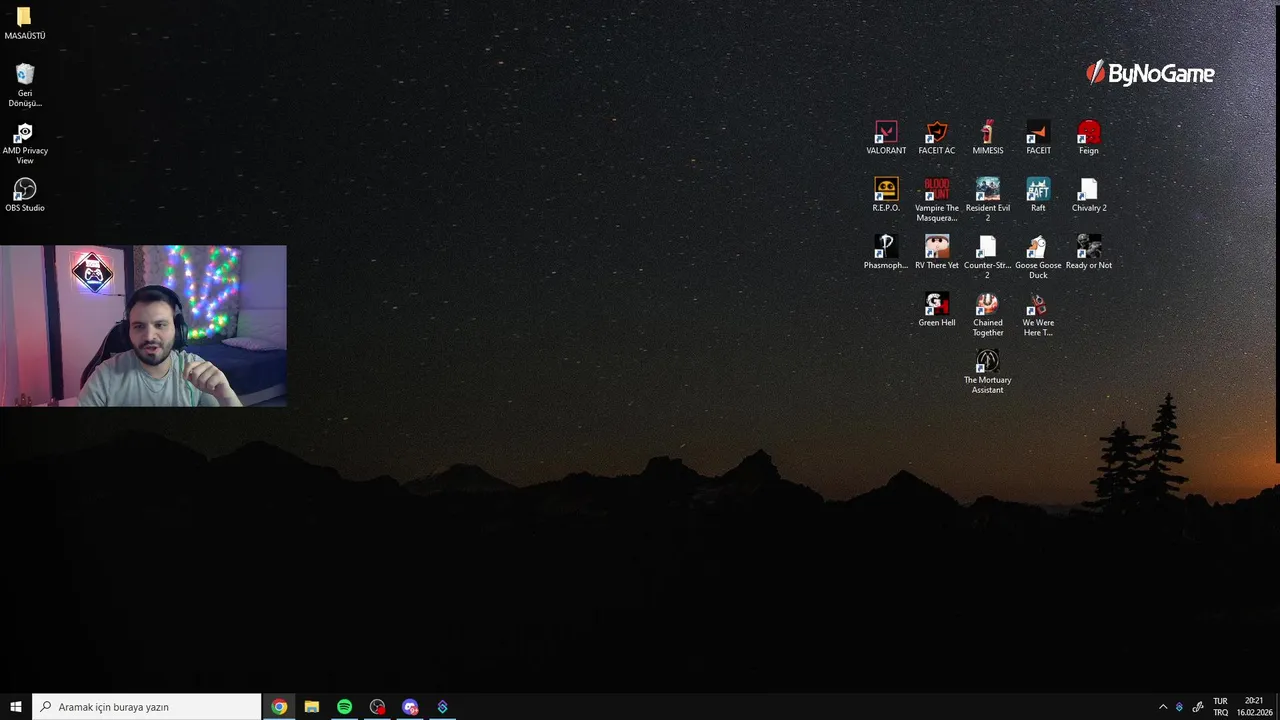Select the Vampire The Masquerade Bloodhunt icon
Image resolution: width=1280 pixels, height=720 pixels.
pos(937,200)
